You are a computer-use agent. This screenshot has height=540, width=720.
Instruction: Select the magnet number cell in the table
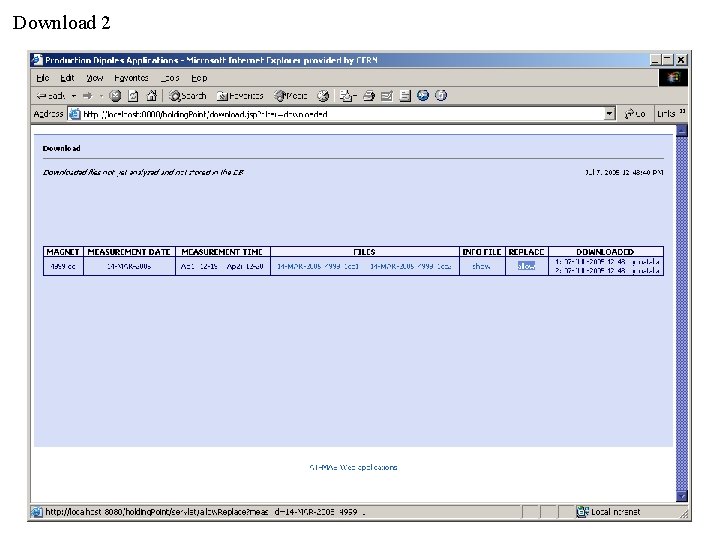(x=63, y=266)
